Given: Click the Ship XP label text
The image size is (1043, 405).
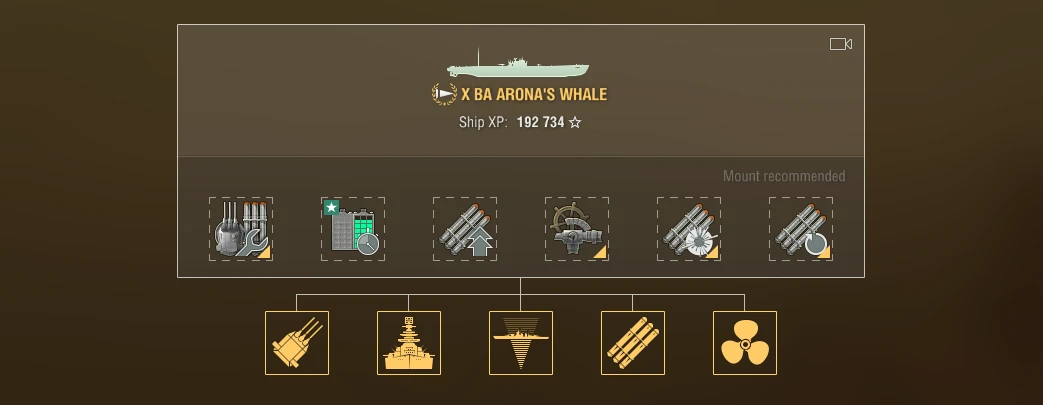Looking at the screenshot, I should [484, 122].
